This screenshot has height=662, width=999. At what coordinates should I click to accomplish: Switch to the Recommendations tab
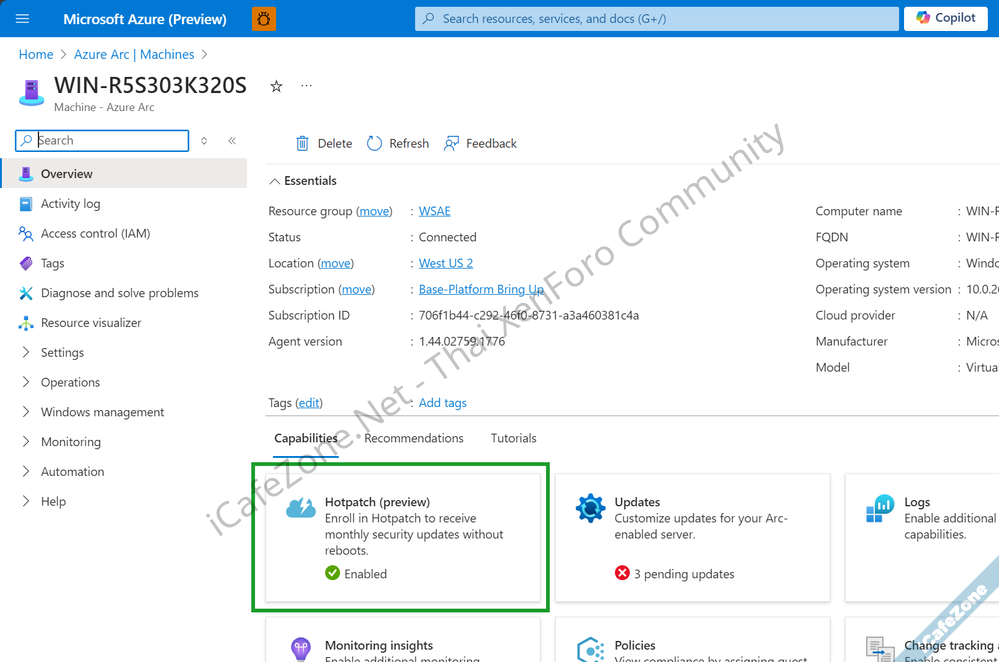tap(414, 438)
